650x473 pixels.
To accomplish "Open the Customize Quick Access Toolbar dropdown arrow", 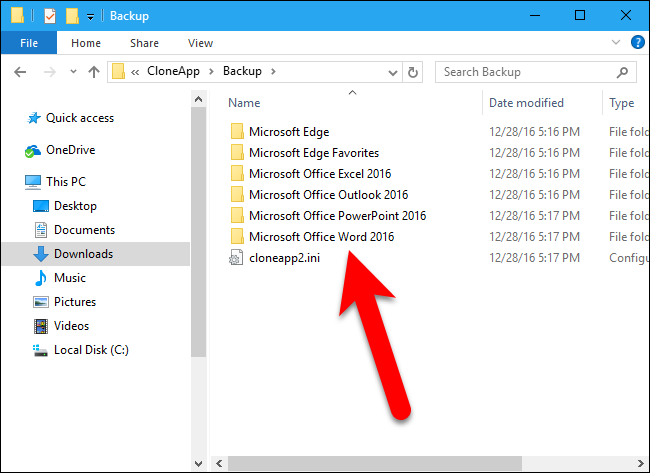I will pyautogui.click(x=90, y=17).
